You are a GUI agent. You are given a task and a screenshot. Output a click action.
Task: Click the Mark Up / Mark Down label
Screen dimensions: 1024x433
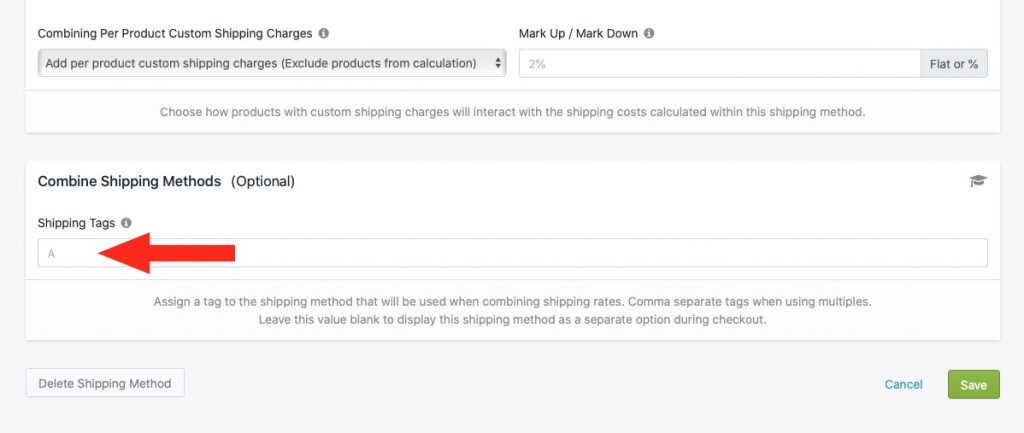(x=578, y=33)
